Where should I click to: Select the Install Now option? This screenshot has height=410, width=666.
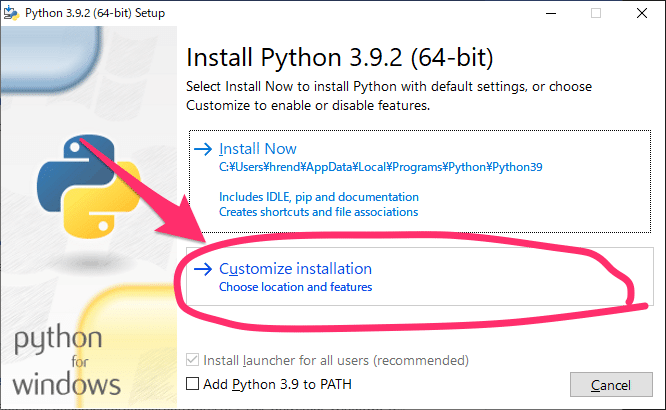tap(258, 148)
